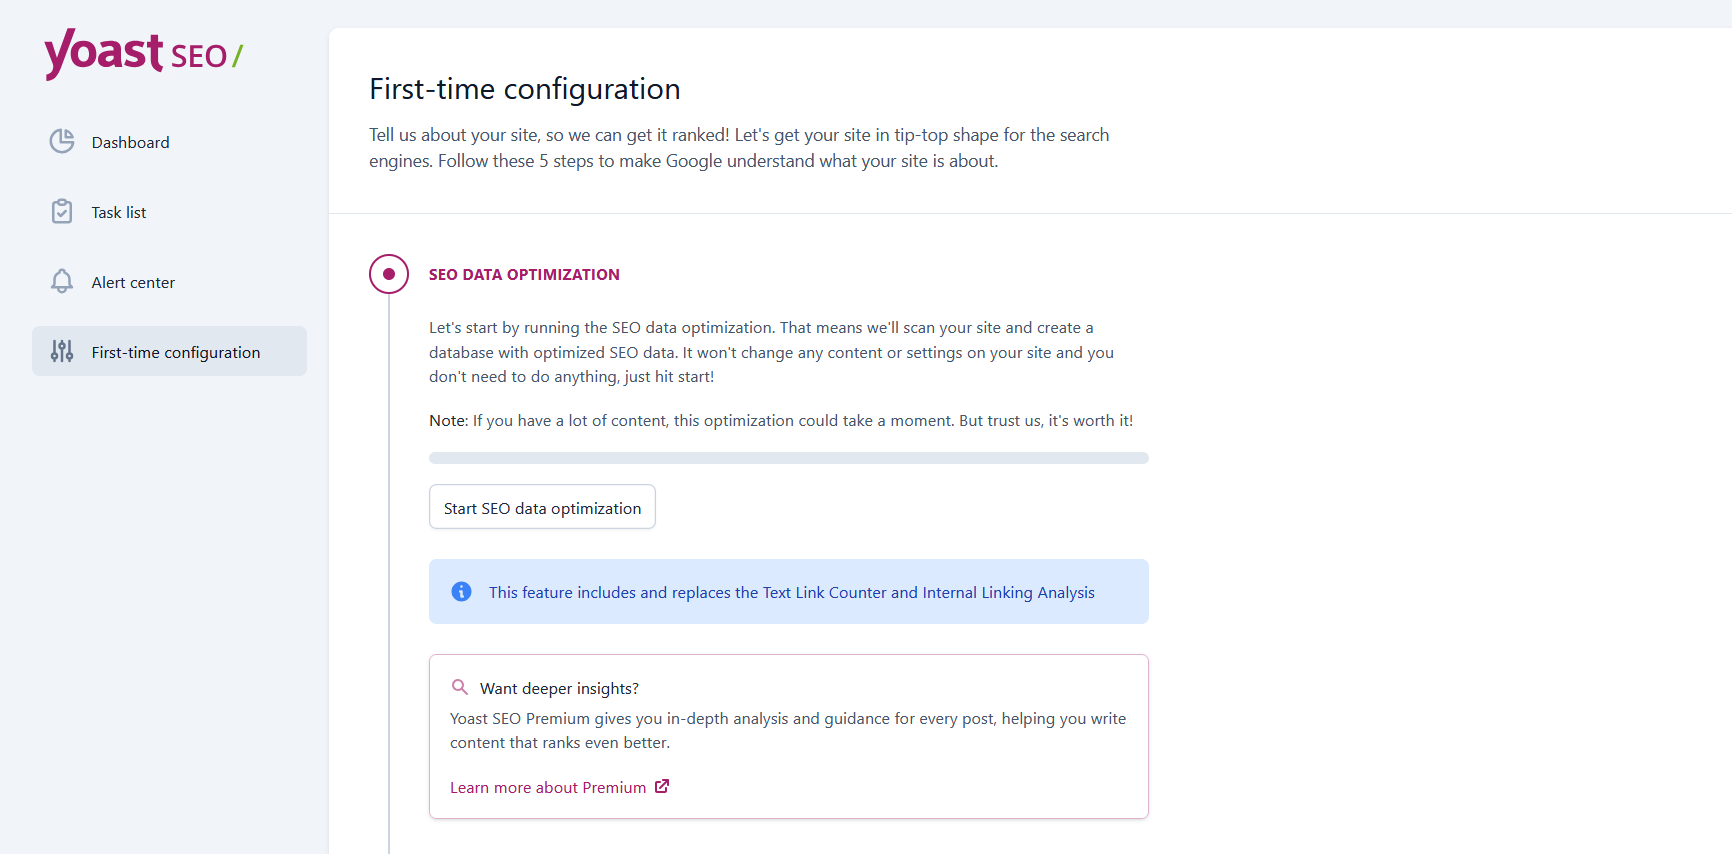This screenshot has width=1732, height=854.
Task: Click the Dashboard pie chart icon
Action: (62, 141)
